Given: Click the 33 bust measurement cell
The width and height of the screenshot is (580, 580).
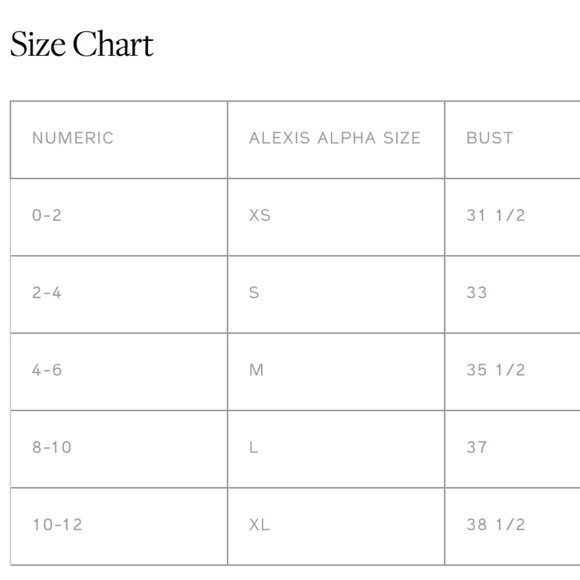Looking at the screenshot, I should coord(512,294).
